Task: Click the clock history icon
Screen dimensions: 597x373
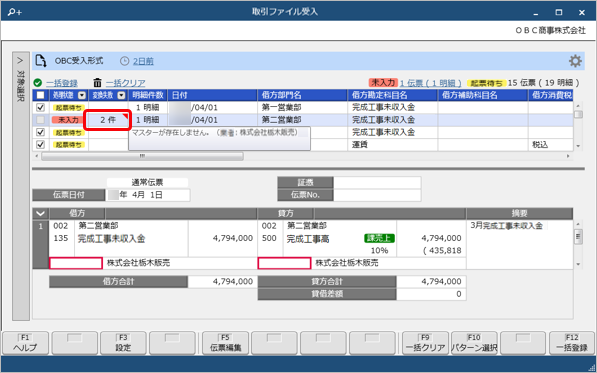Action: coord(125,61)
